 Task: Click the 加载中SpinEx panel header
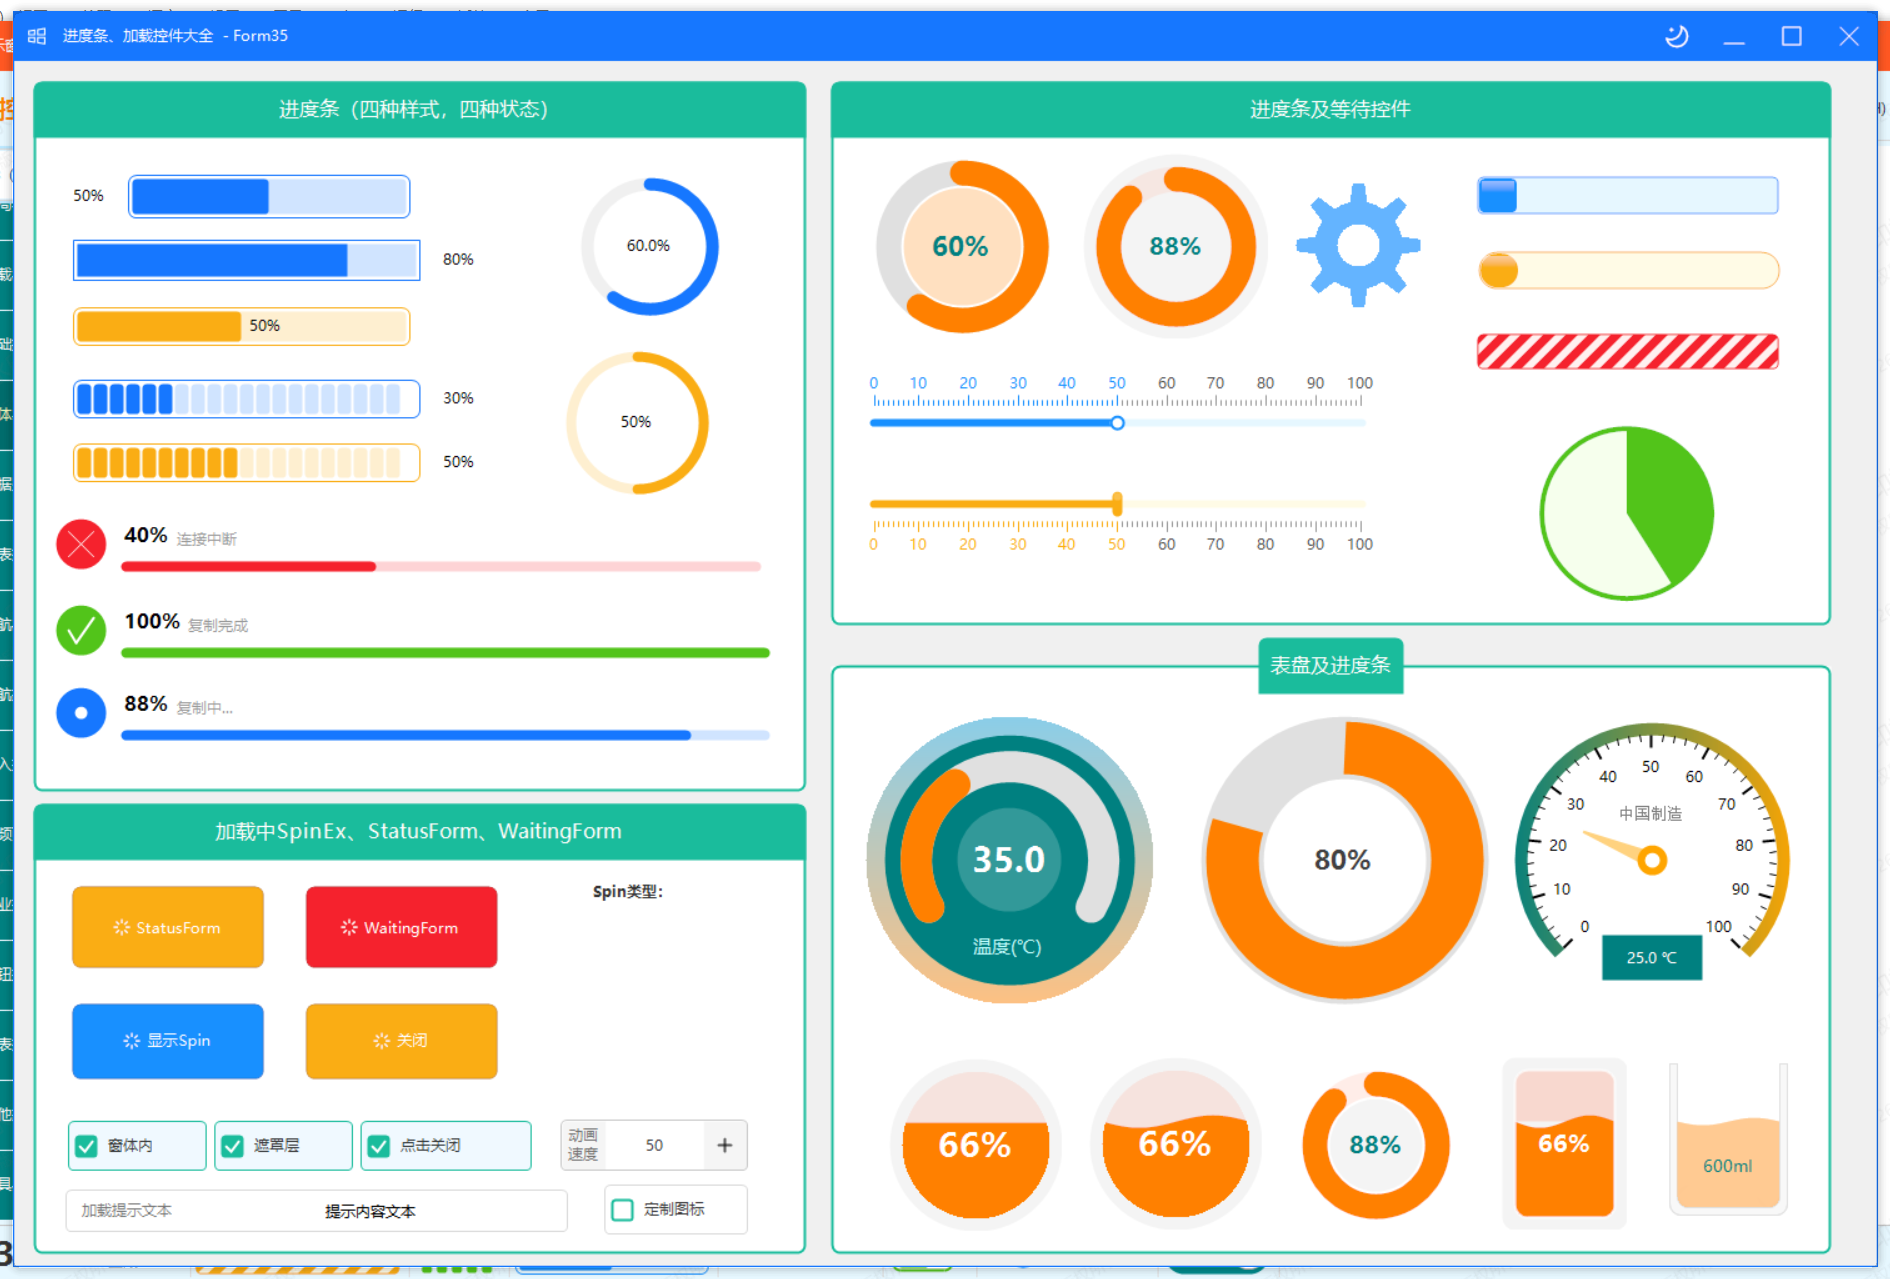tap(419, 832)
